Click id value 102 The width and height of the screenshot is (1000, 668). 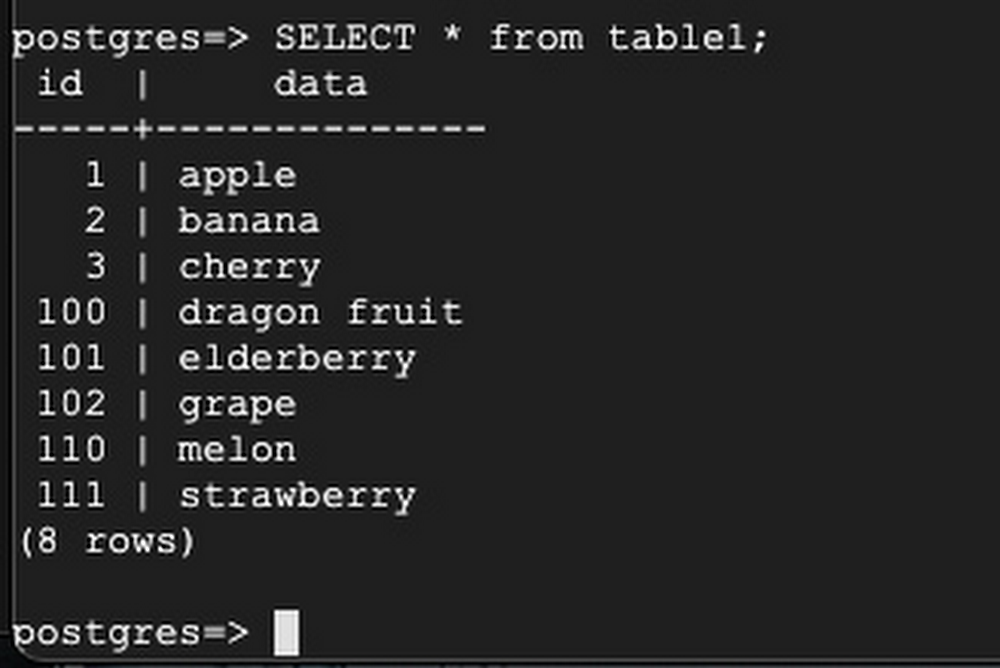point(71,404)
